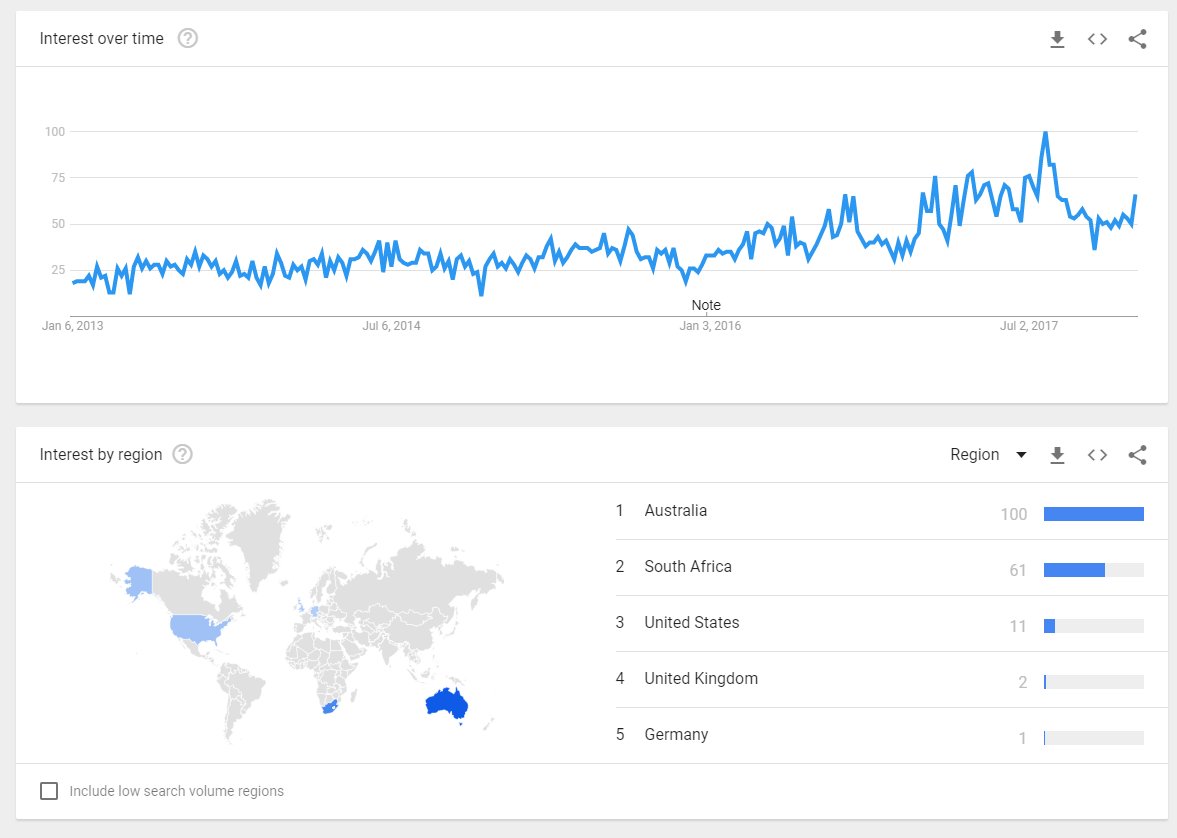The height and width of the screenshot is (838, 1177).
Task: Download the Interest by region data
Action: [x=1057, y=455]
